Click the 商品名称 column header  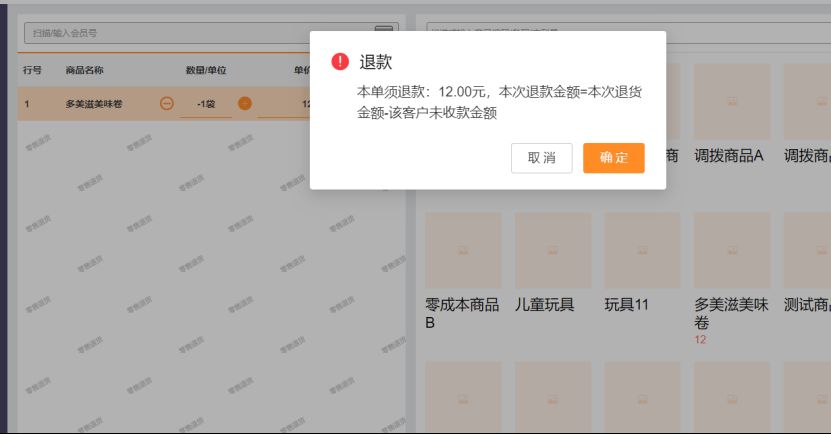click(x=84, y=71)
